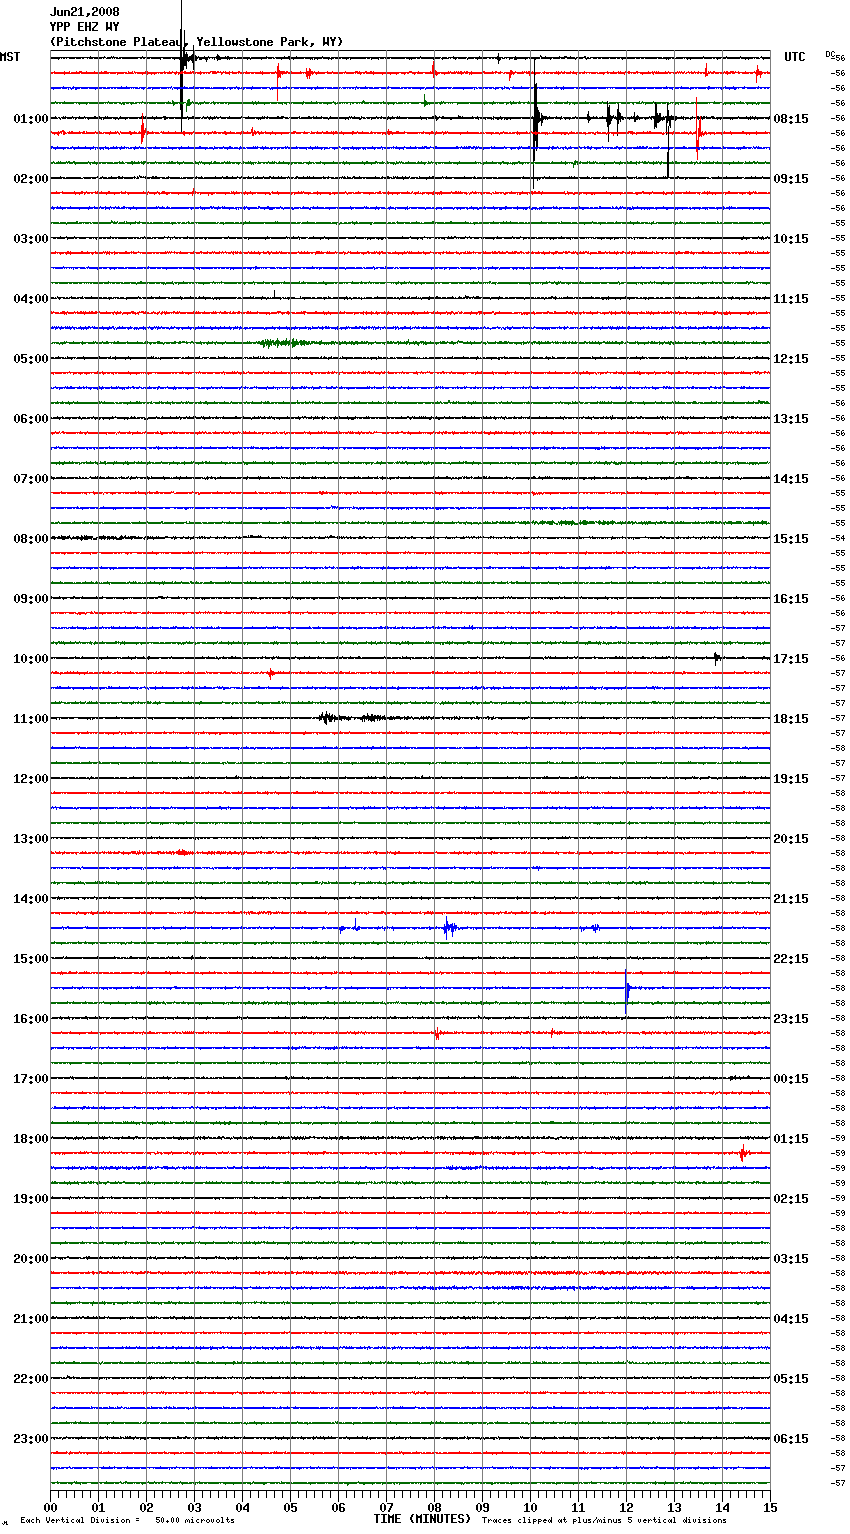Click the 19:15 UTC time label
The width and height of the screenshot is (850, 1534).
(x=791, y=778)
